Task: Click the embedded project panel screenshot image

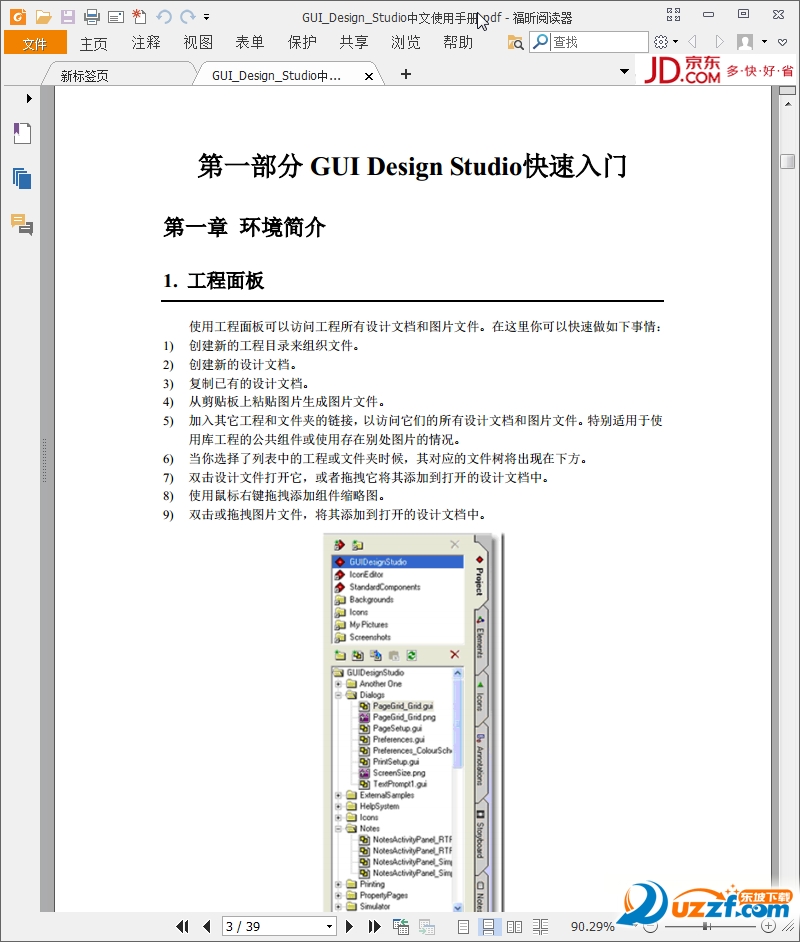Action: 413,723
